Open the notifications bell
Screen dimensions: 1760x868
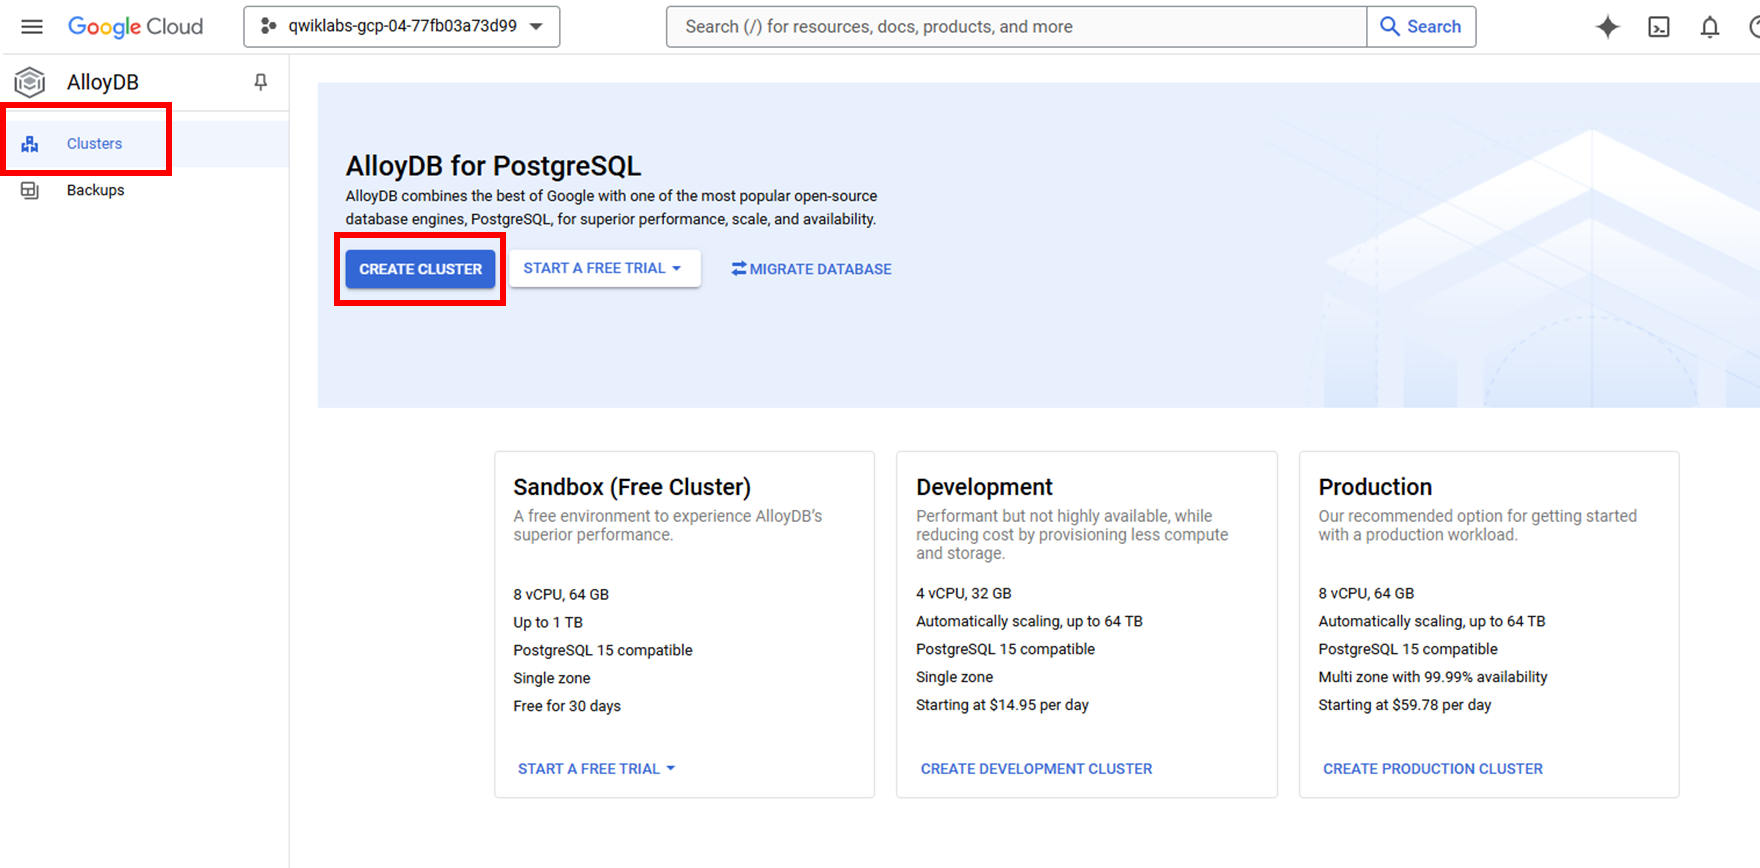coord(1710,27)
